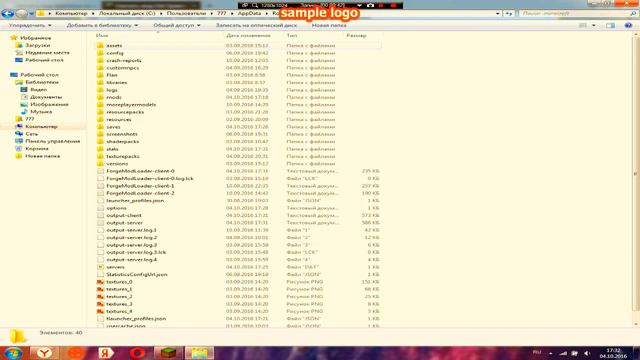The height and width of the screenshot is (360, 640).
Task: Select Computer (Компьютер) in sidebar
Action: tap(41, 127)
